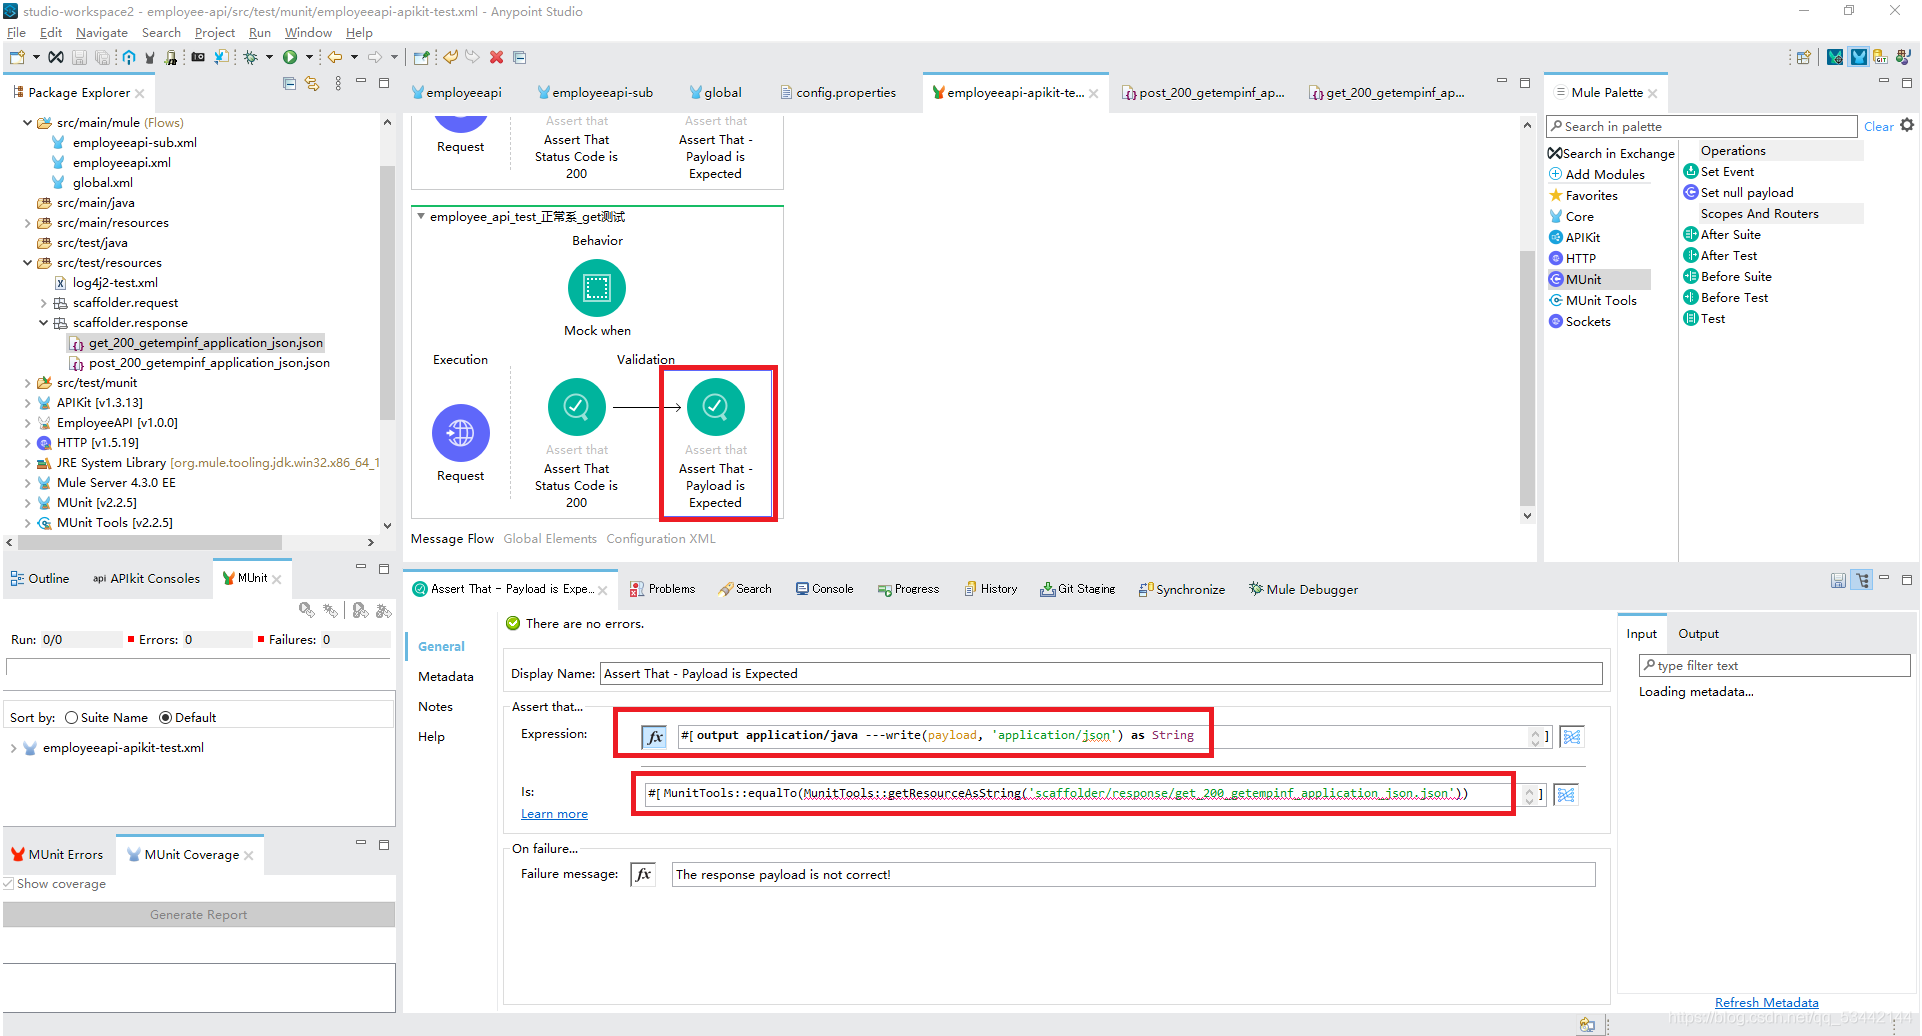Open Exchange via the infinity-shaped toolbar icon
This screenshot has width=1922, height=1036.
(x=56, y=57)
